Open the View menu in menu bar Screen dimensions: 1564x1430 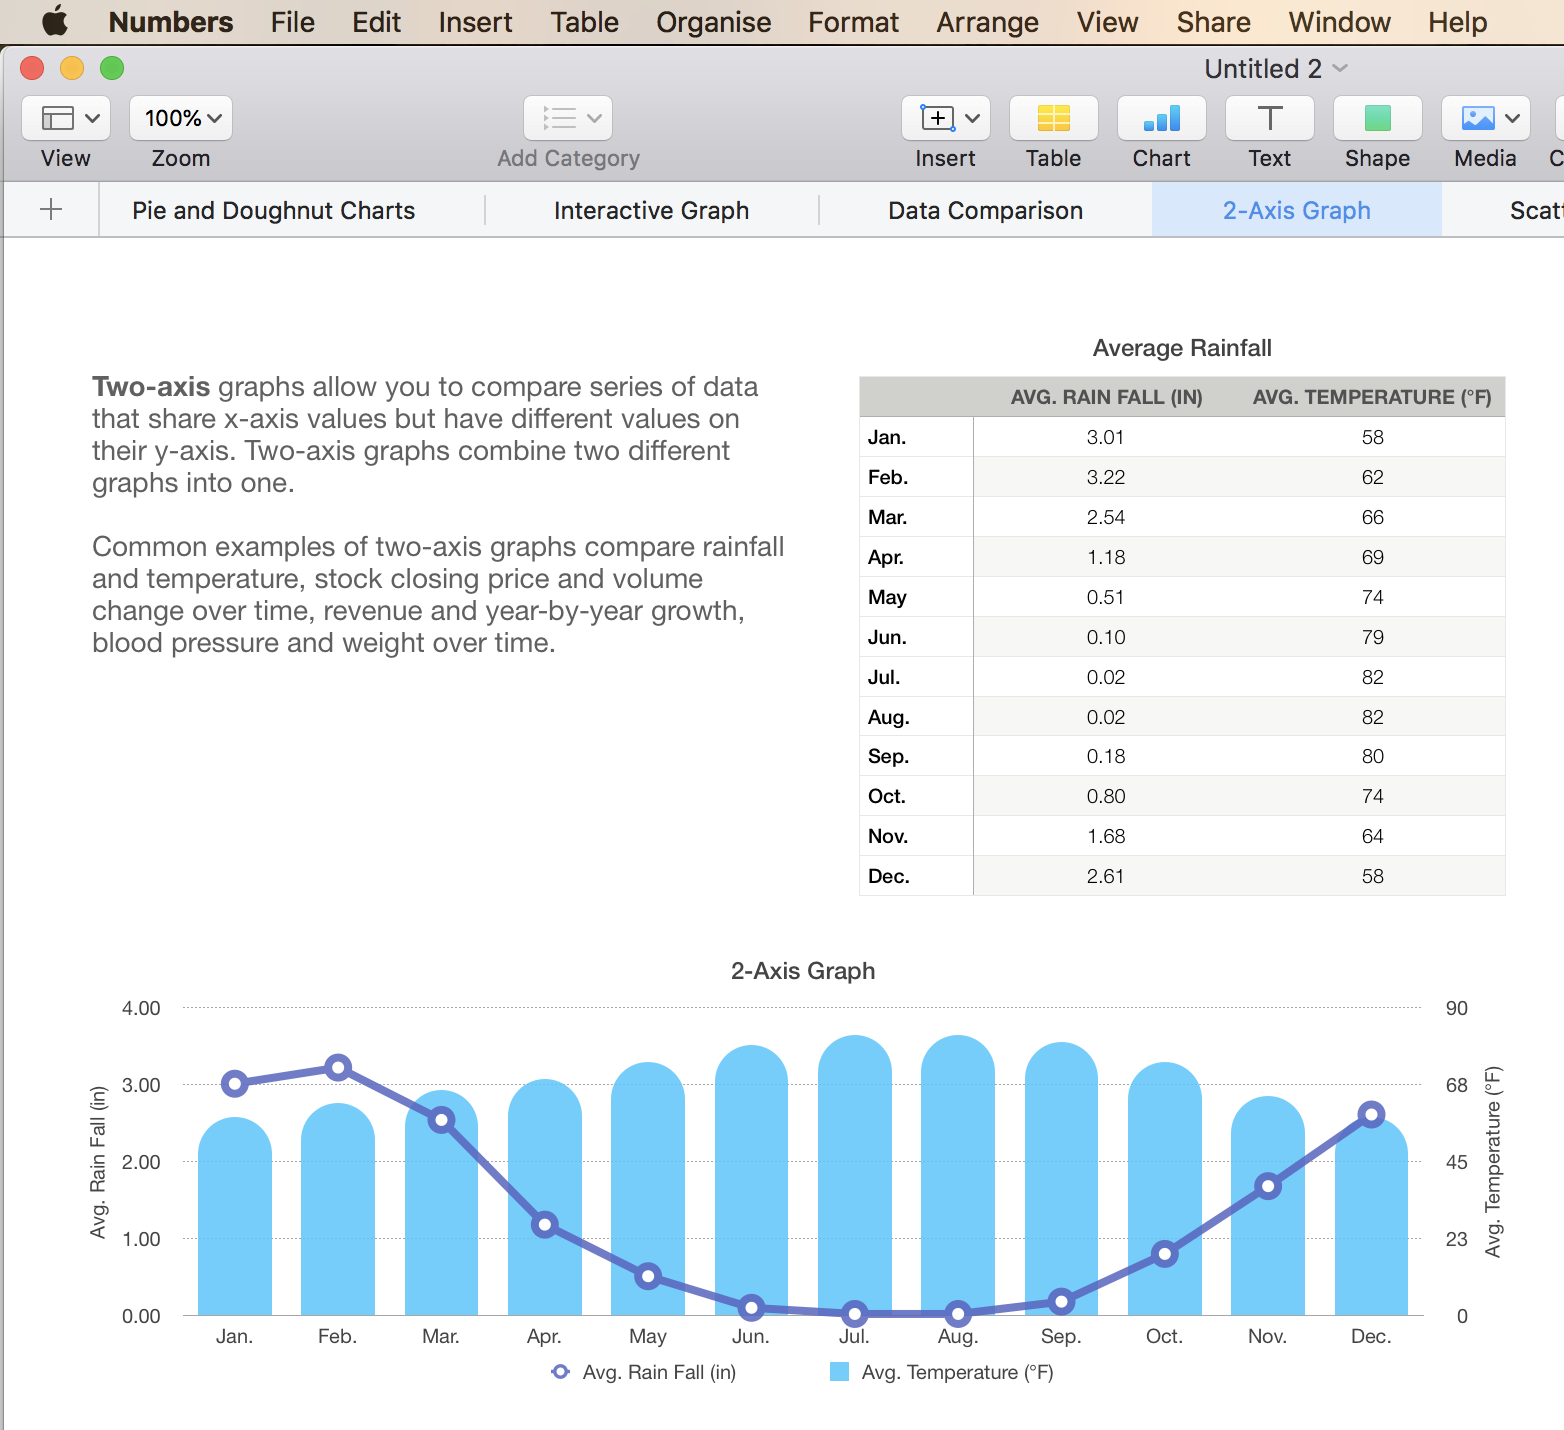pyautogui.click(x=1107, y=22)
